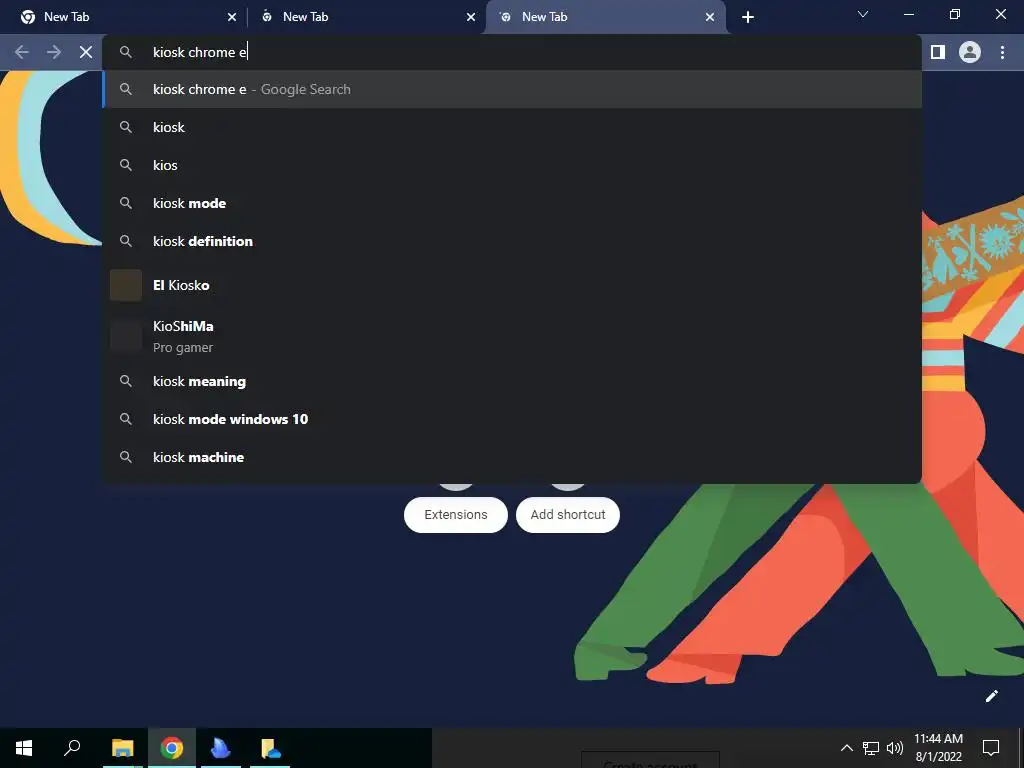The height and width of the screenshot is (768, 1024).
Task: Show hidden system tray icons
Action: [846, 748]
